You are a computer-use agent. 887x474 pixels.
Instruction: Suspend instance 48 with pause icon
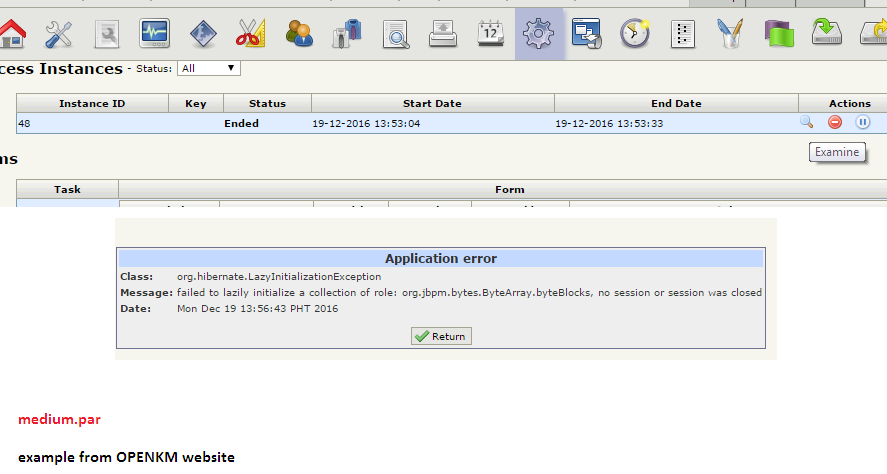862,123
